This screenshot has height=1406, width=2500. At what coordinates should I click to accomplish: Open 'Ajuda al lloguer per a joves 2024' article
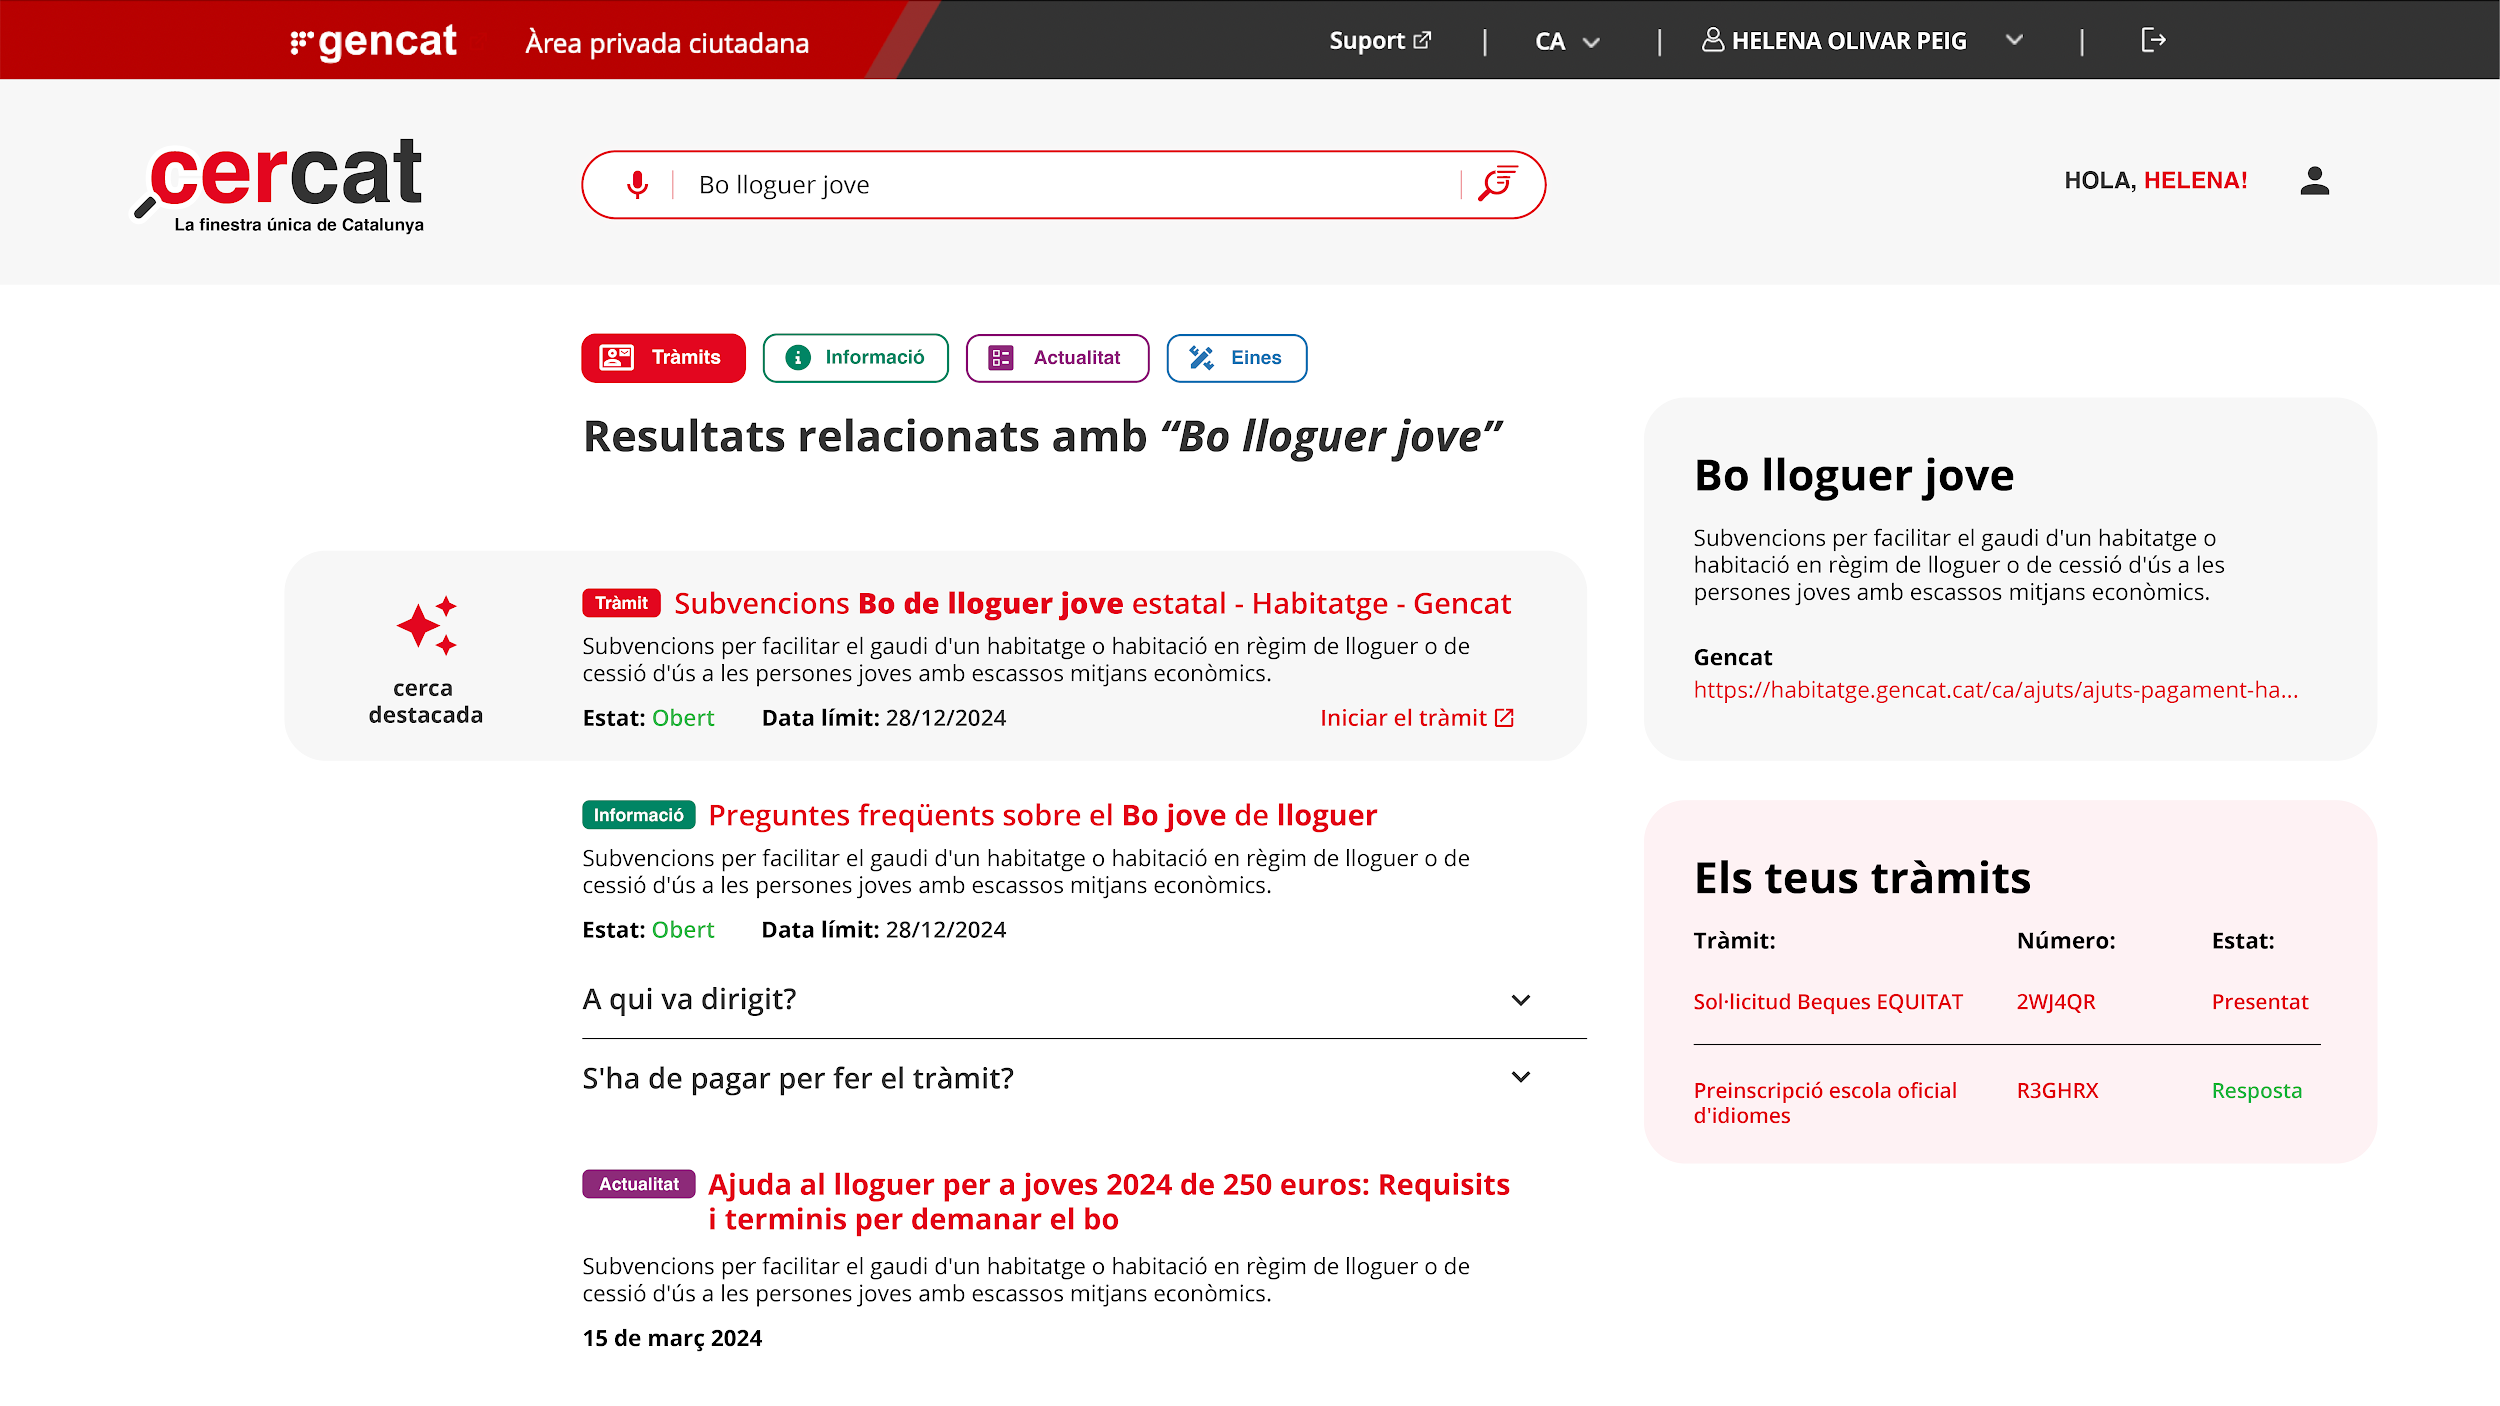(1108, 1202)
